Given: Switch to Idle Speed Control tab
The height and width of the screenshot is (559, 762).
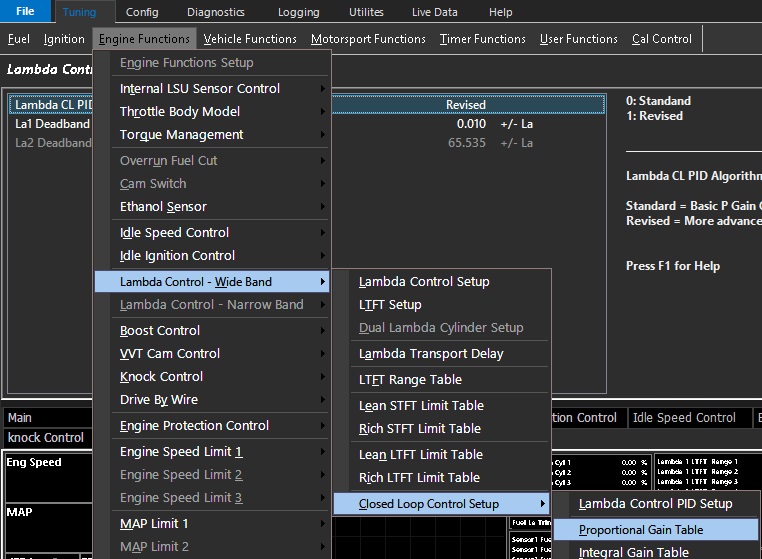Looking at the screenshot, I should [684, 418].
